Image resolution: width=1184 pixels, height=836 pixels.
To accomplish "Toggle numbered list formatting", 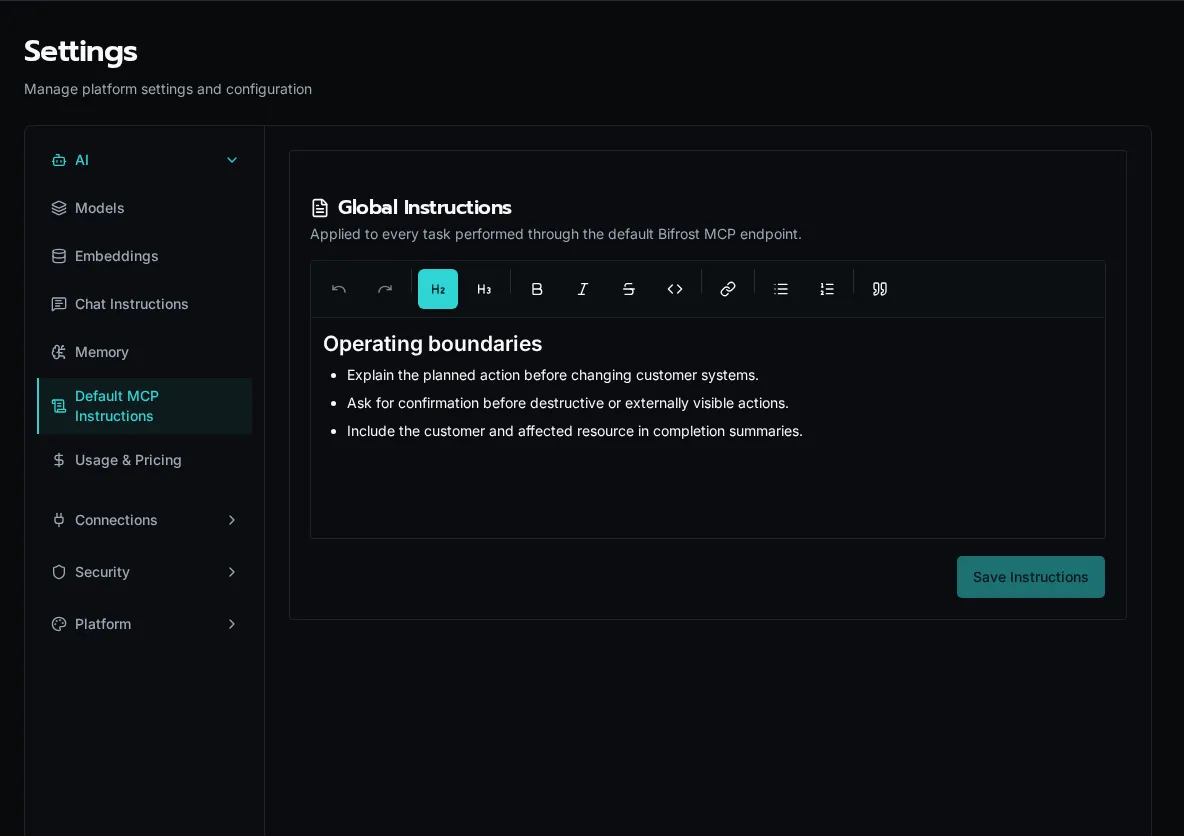I will click(x=827, y=289).
